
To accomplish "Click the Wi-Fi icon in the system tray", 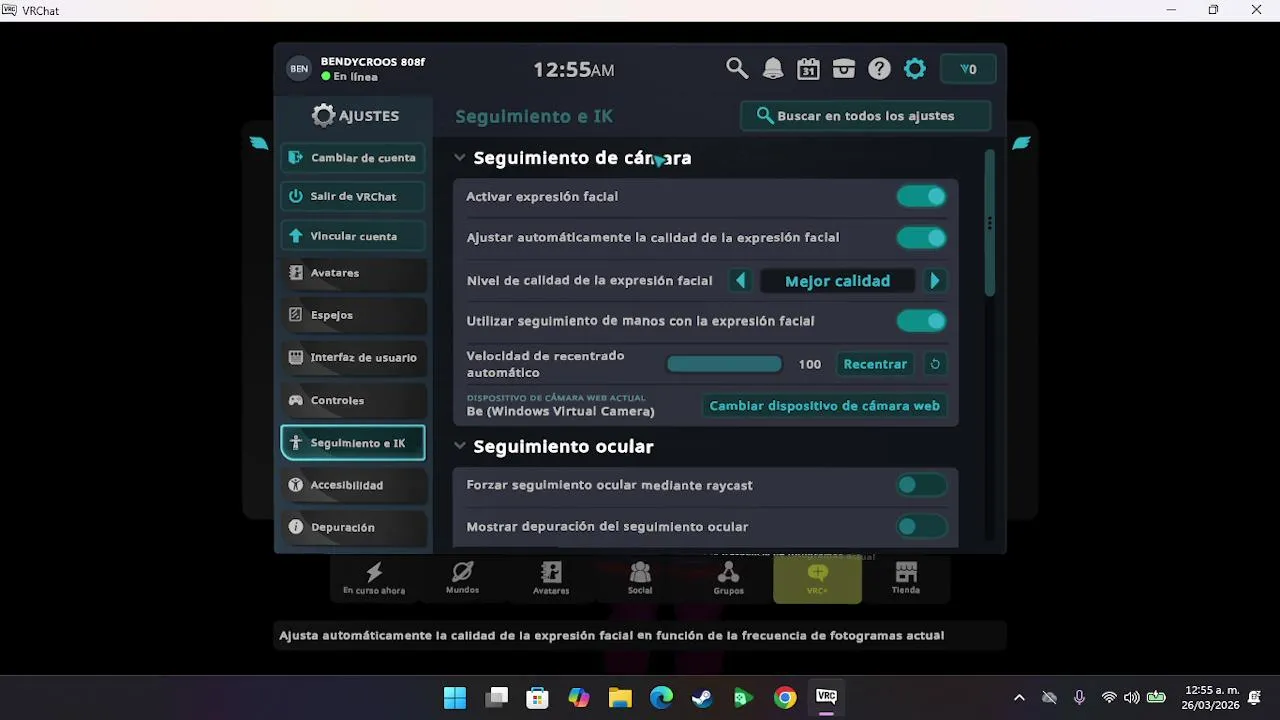I will 1108,697.
